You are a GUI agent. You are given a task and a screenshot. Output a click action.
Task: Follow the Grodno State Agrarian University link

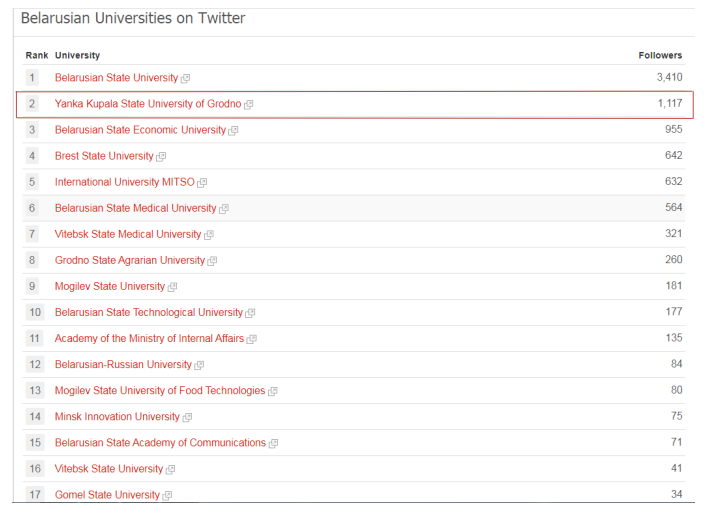click(x=130, y=260)
